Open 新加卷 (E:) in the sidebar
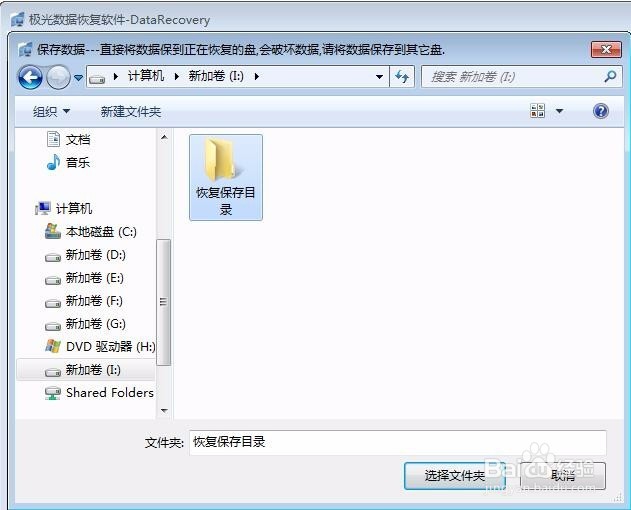631x510 pixels. point(95,278)
